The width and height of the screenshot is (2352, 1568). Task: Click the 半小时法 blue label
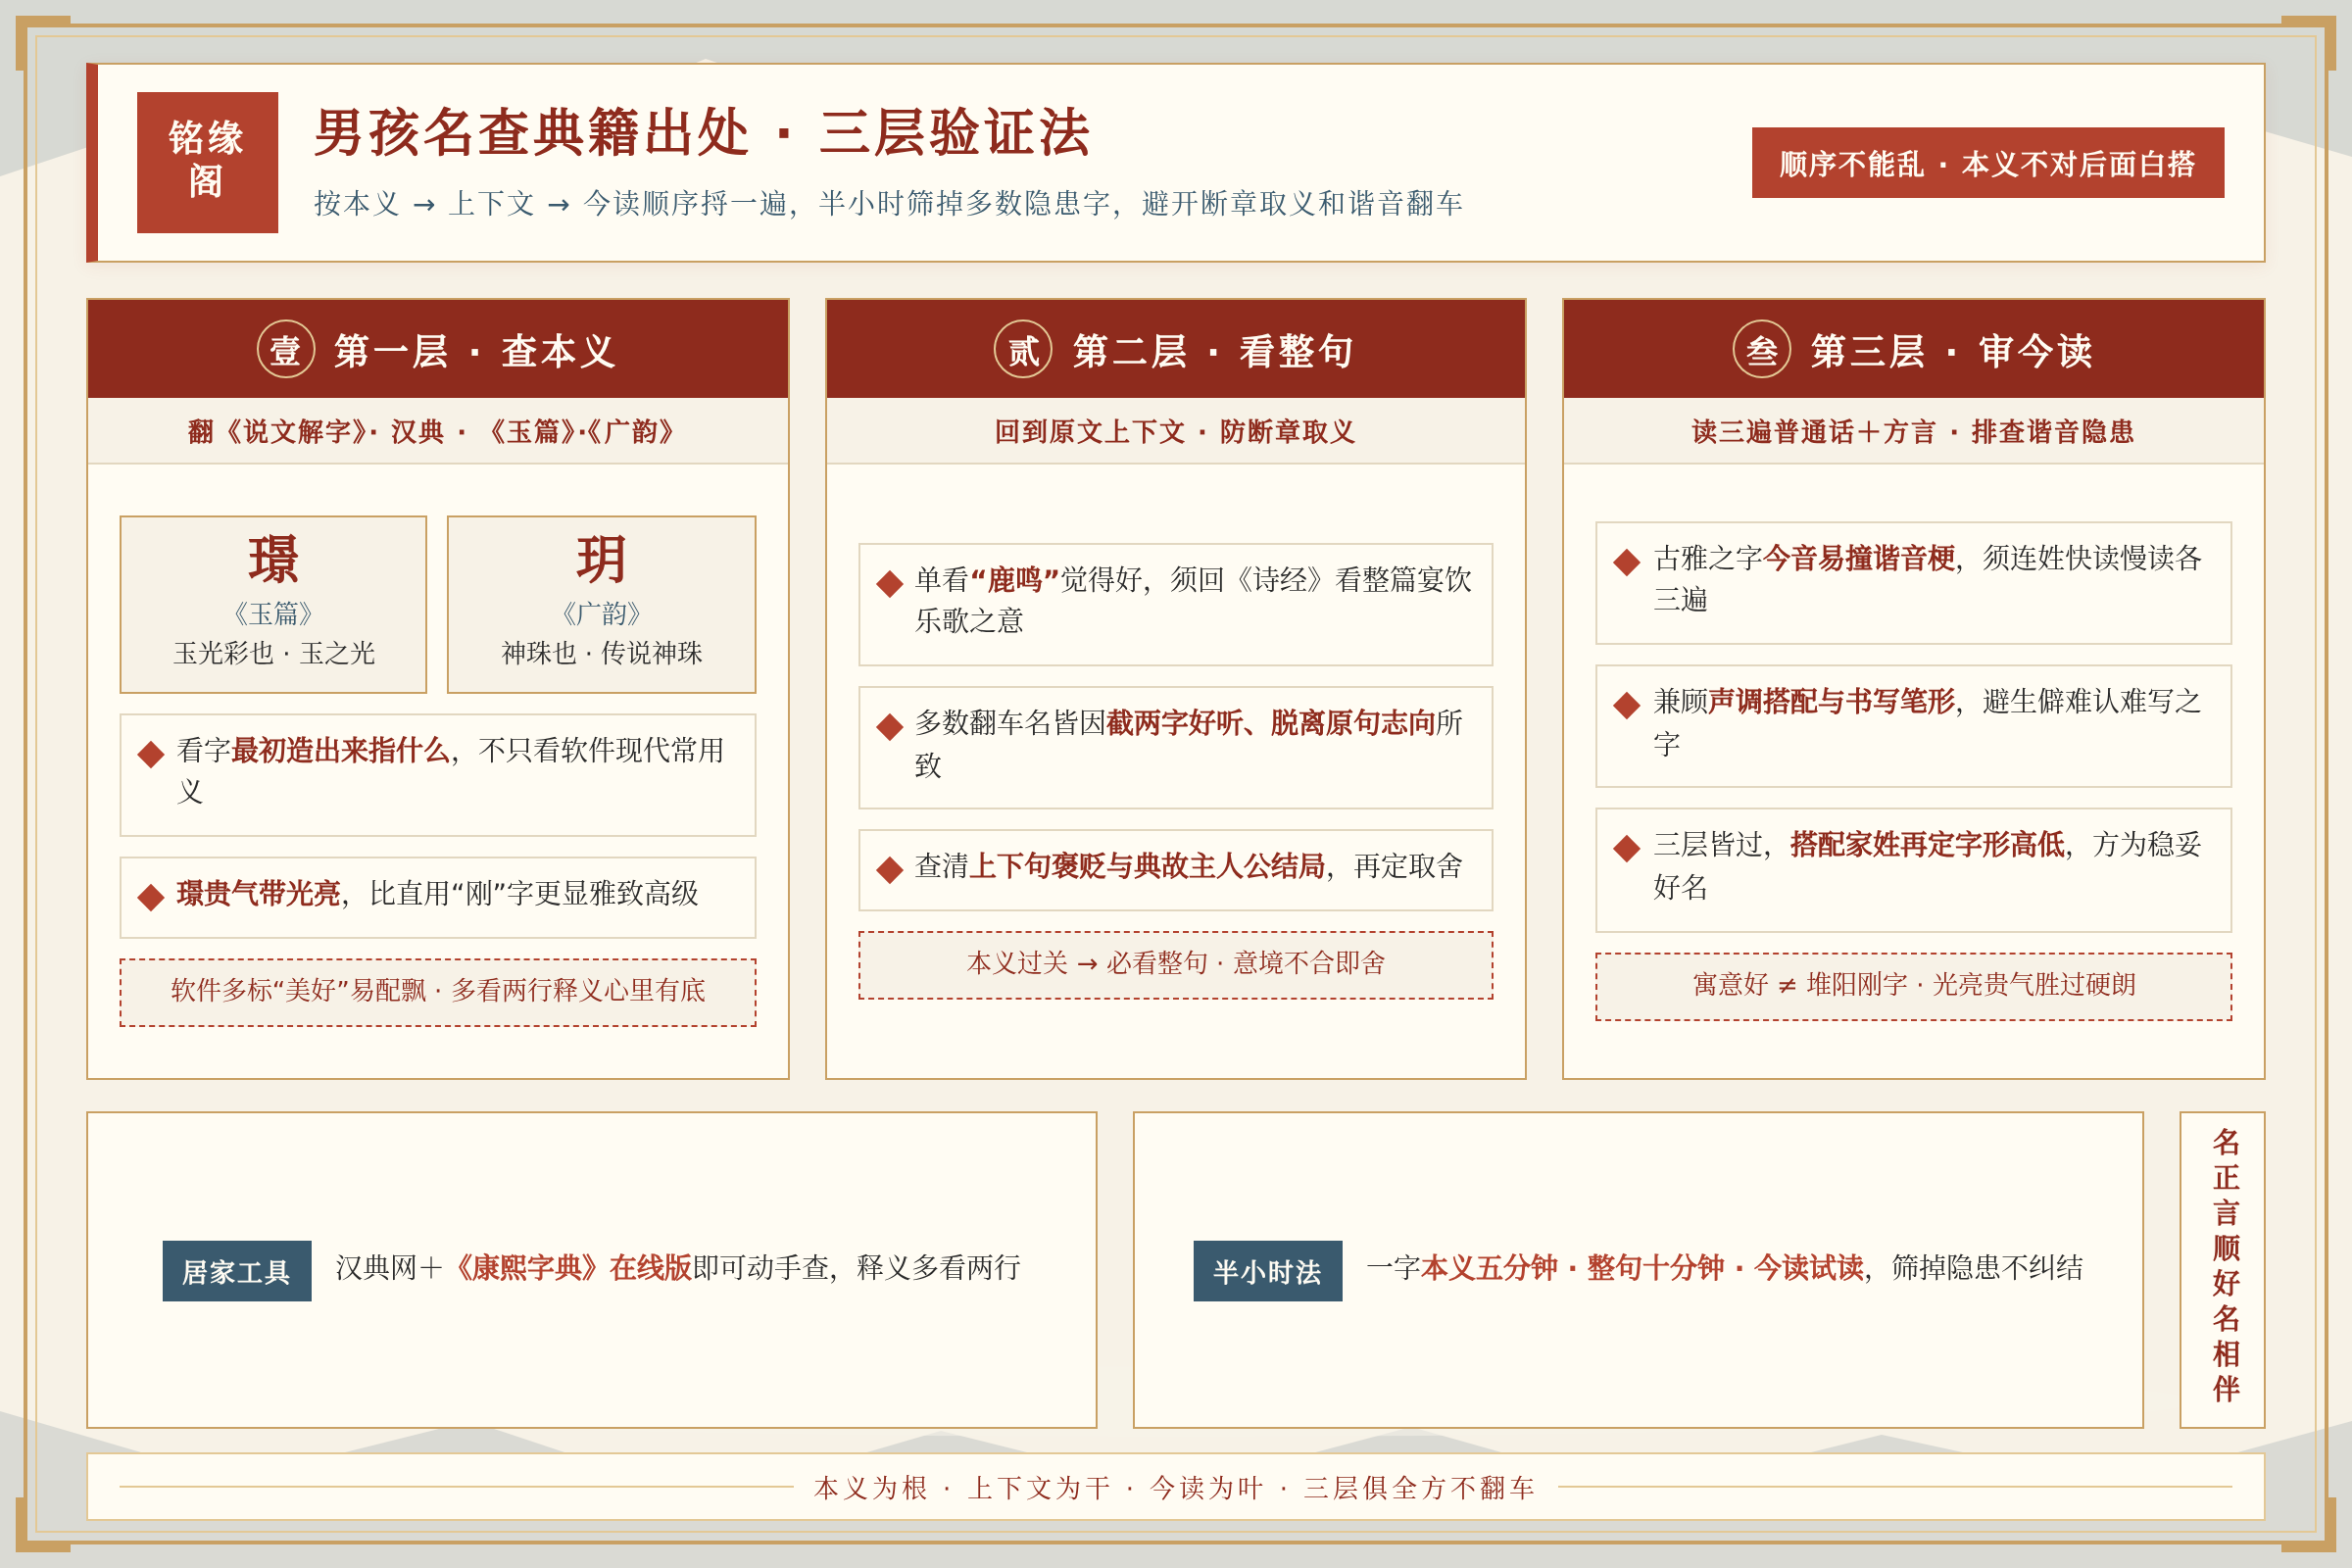[1267, 1271]
